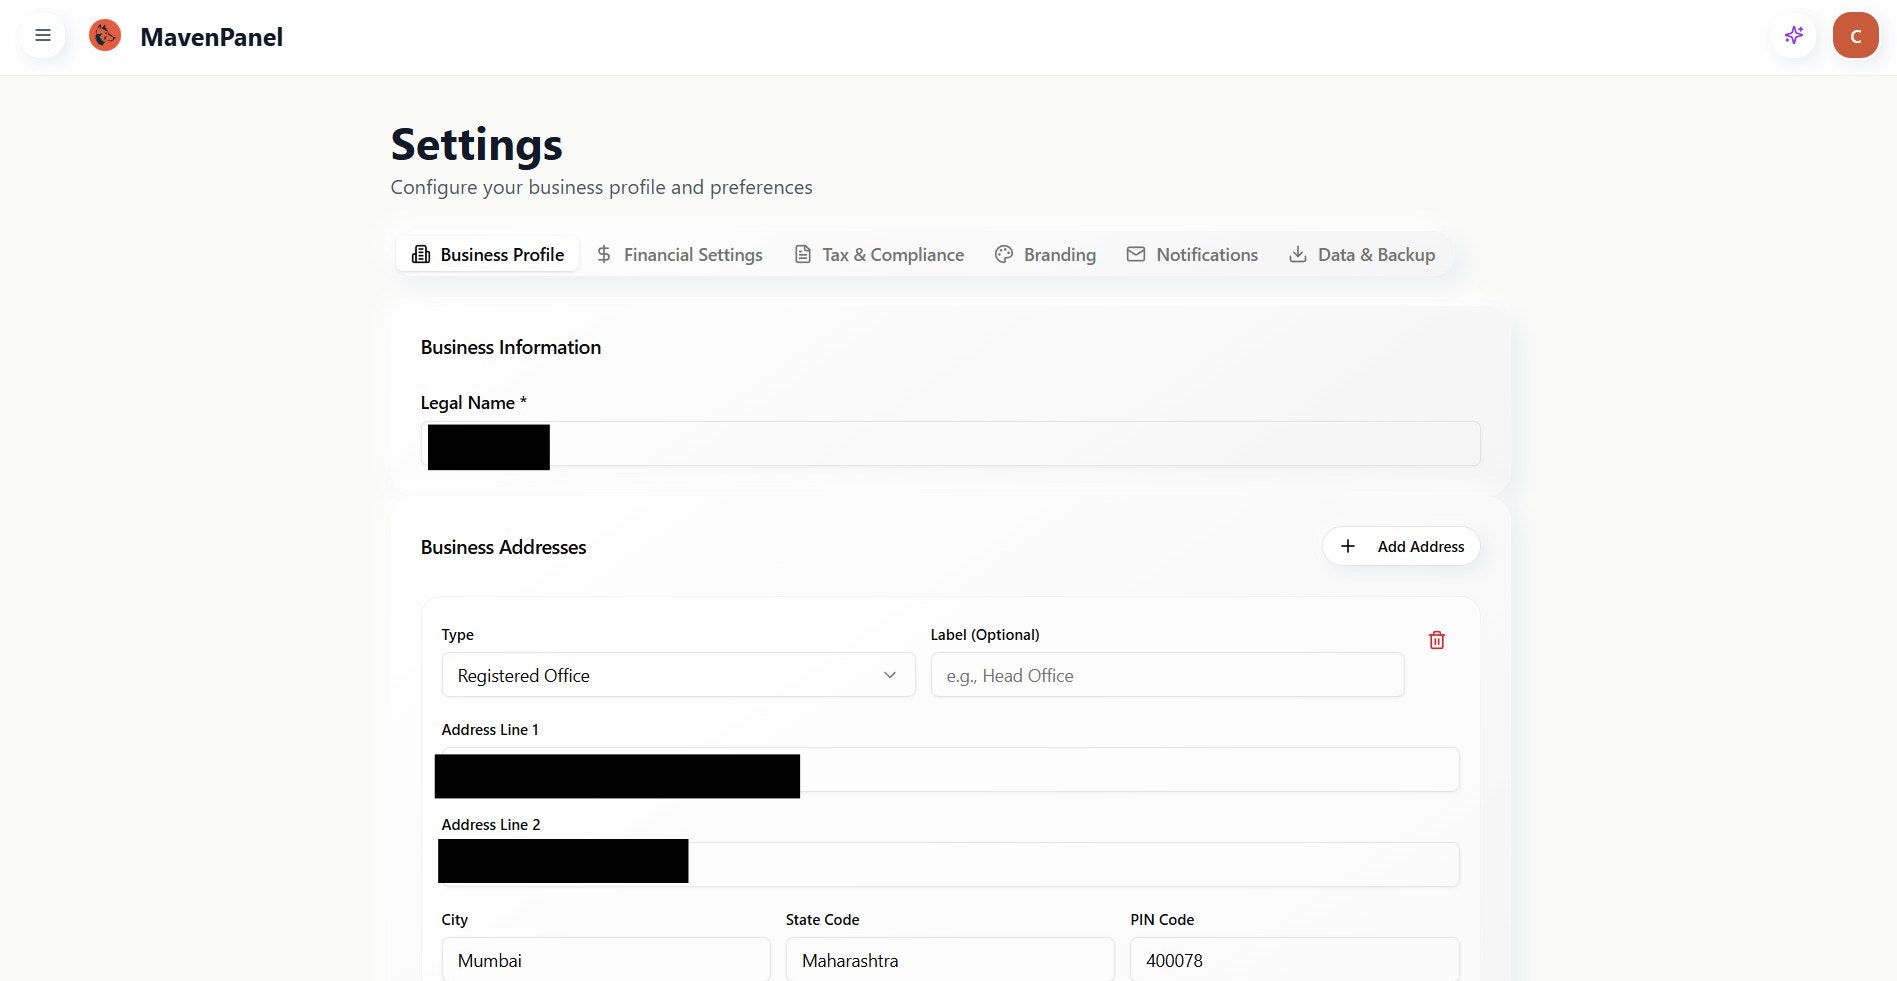Click into the Address Line 1 field
The height and width of the screenshot is (981, 1897).
point(950,770)
